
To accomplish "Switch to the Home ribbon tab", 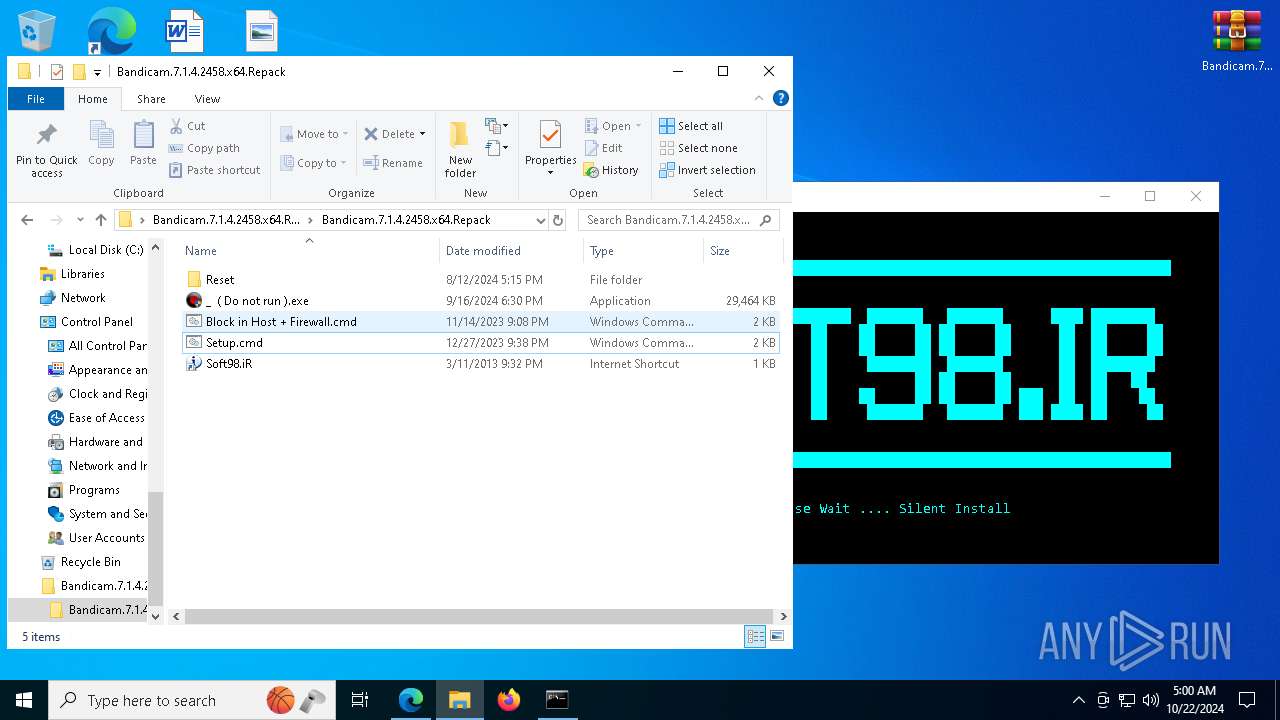I will click(93, 99).
